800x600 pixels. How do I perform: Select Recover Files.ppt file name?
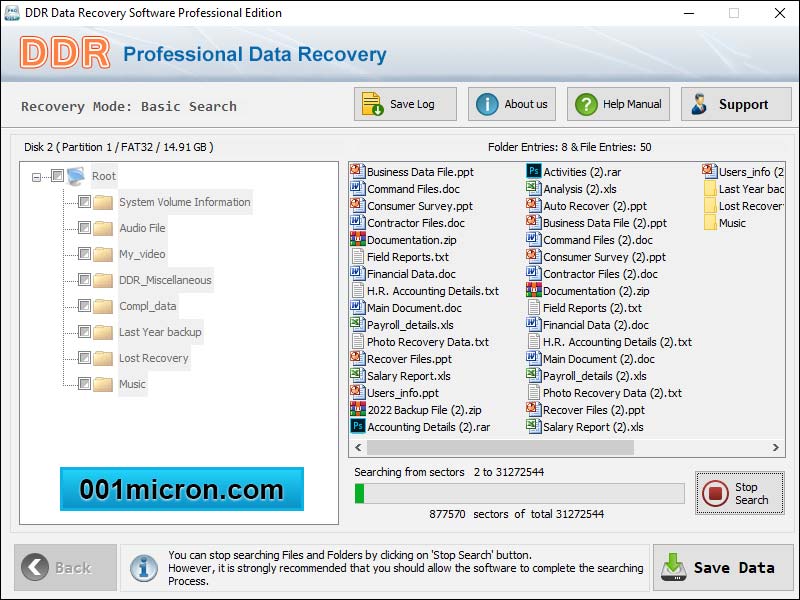pos(409,359)
